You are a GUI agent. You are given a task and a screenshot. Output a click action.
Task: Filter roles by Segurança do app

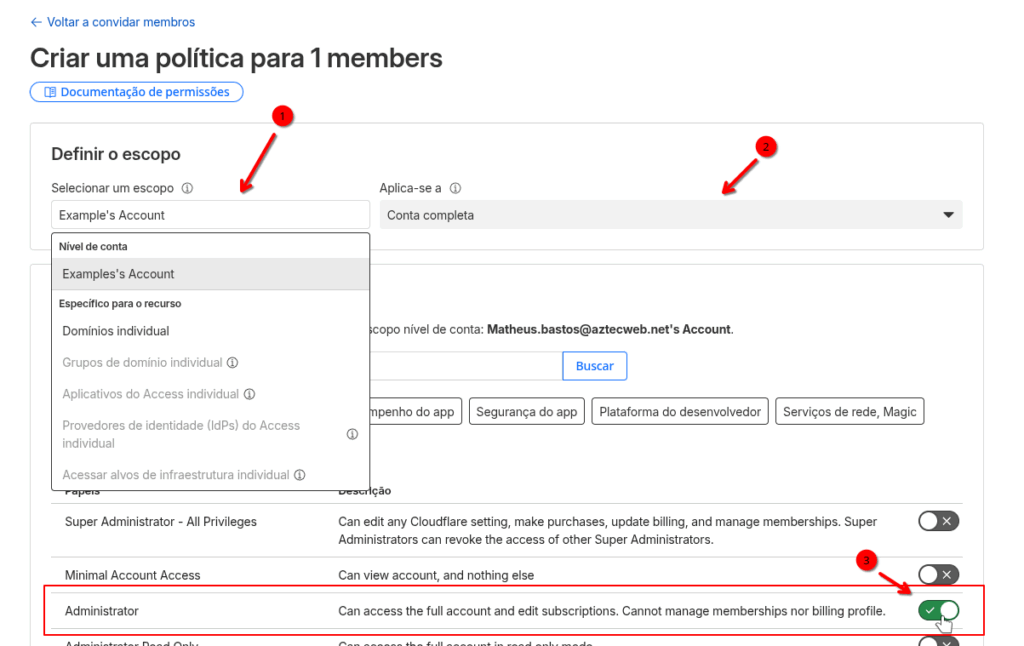pyautogui.click(x=526, y=411)
